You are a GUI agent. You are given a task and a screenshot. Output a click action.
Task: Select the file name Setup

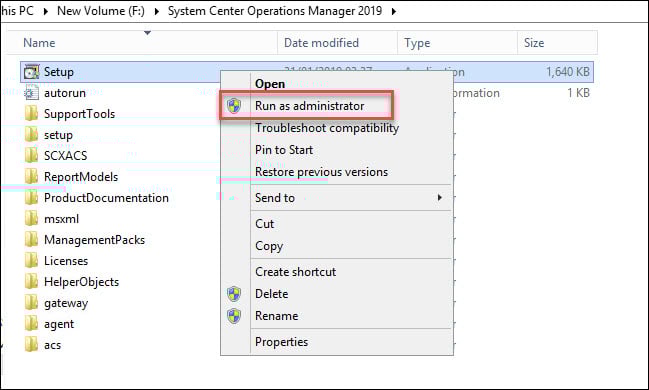coord(59,72)
